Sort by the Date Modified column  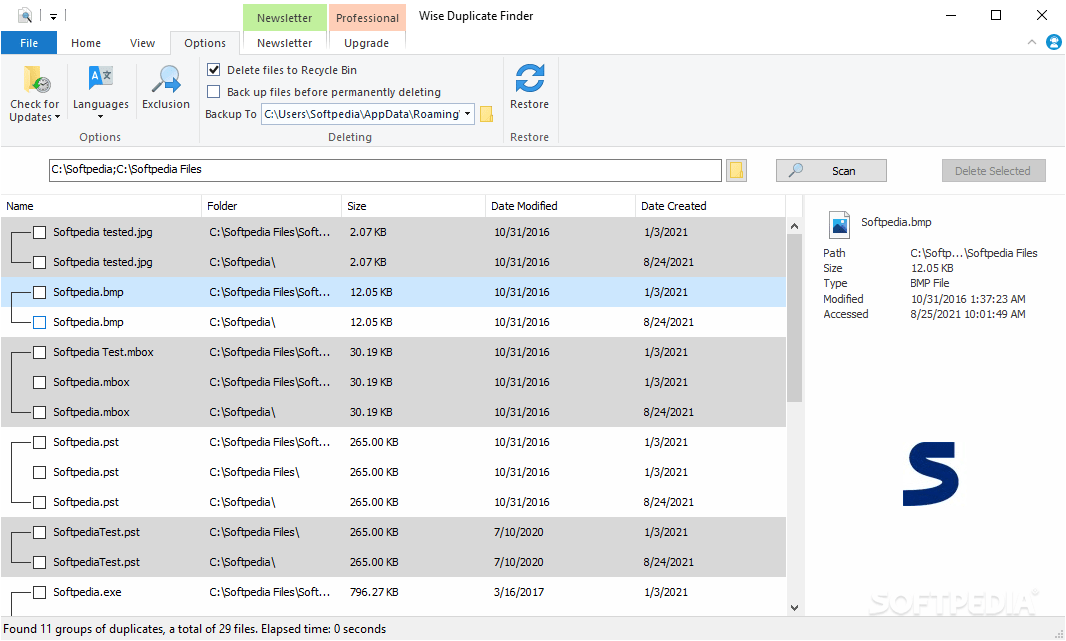[x=560, y=206]
